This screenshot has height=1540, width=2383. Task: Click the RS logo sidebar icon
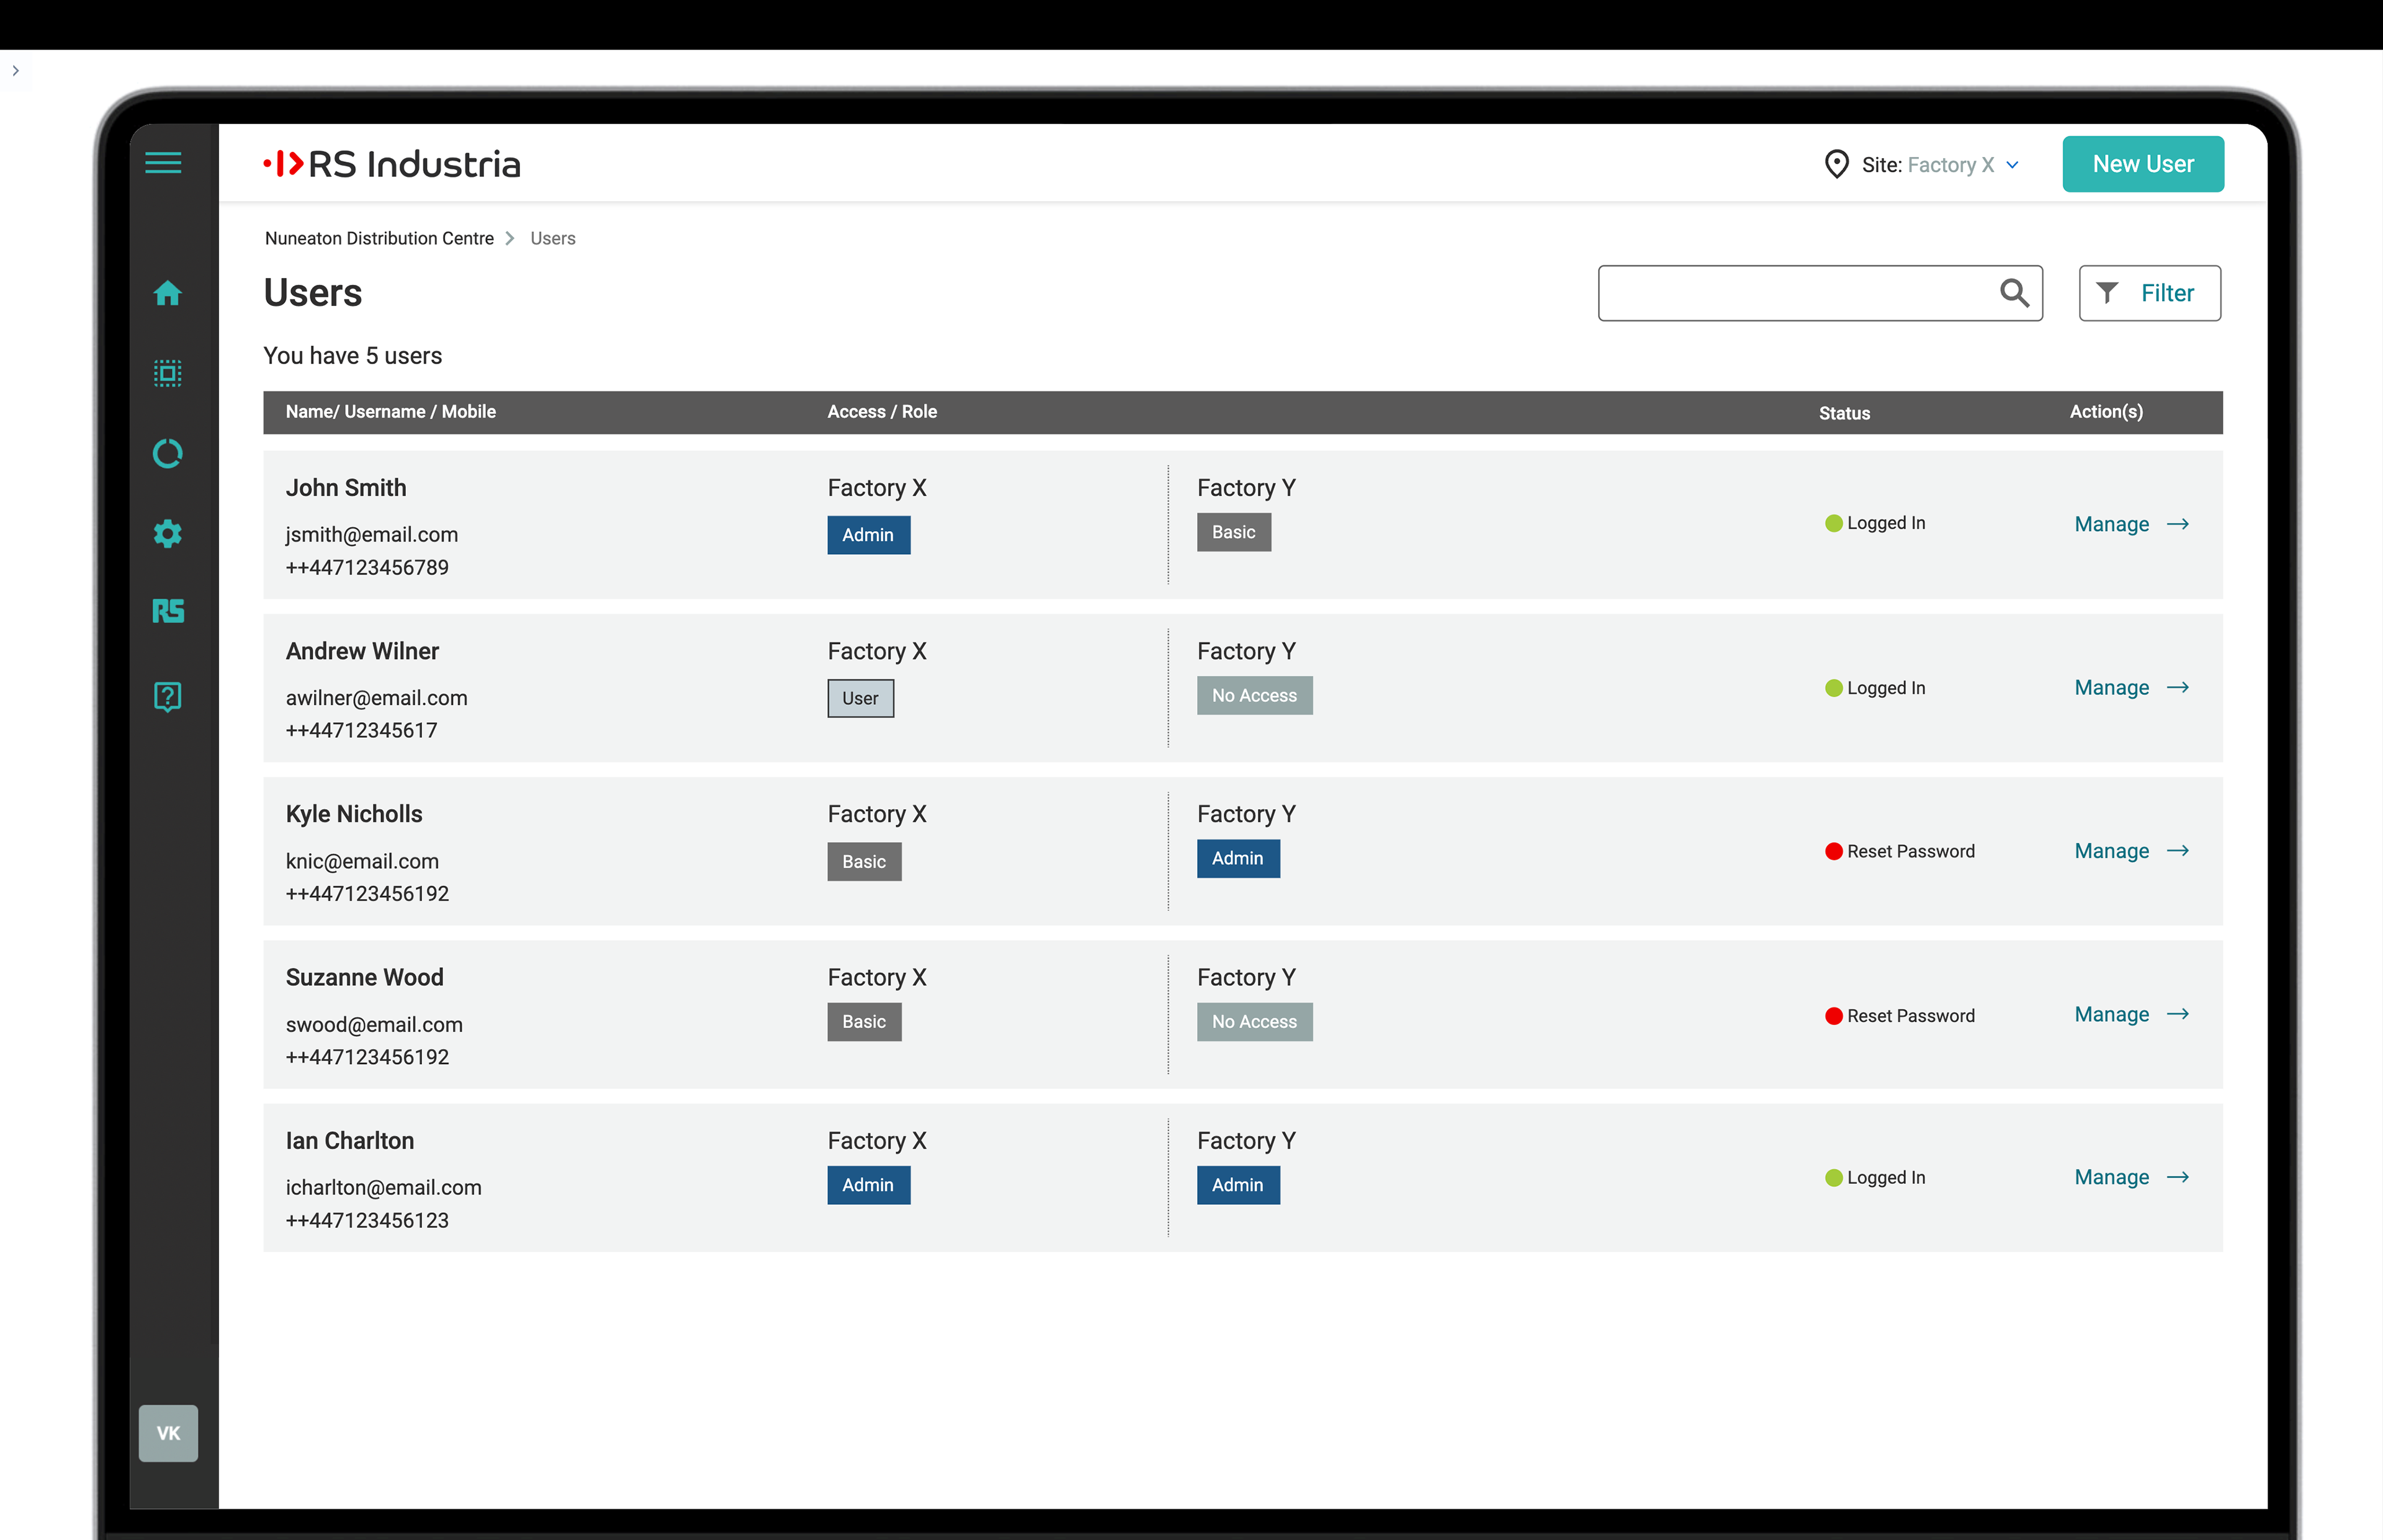[x=167, y=611]
